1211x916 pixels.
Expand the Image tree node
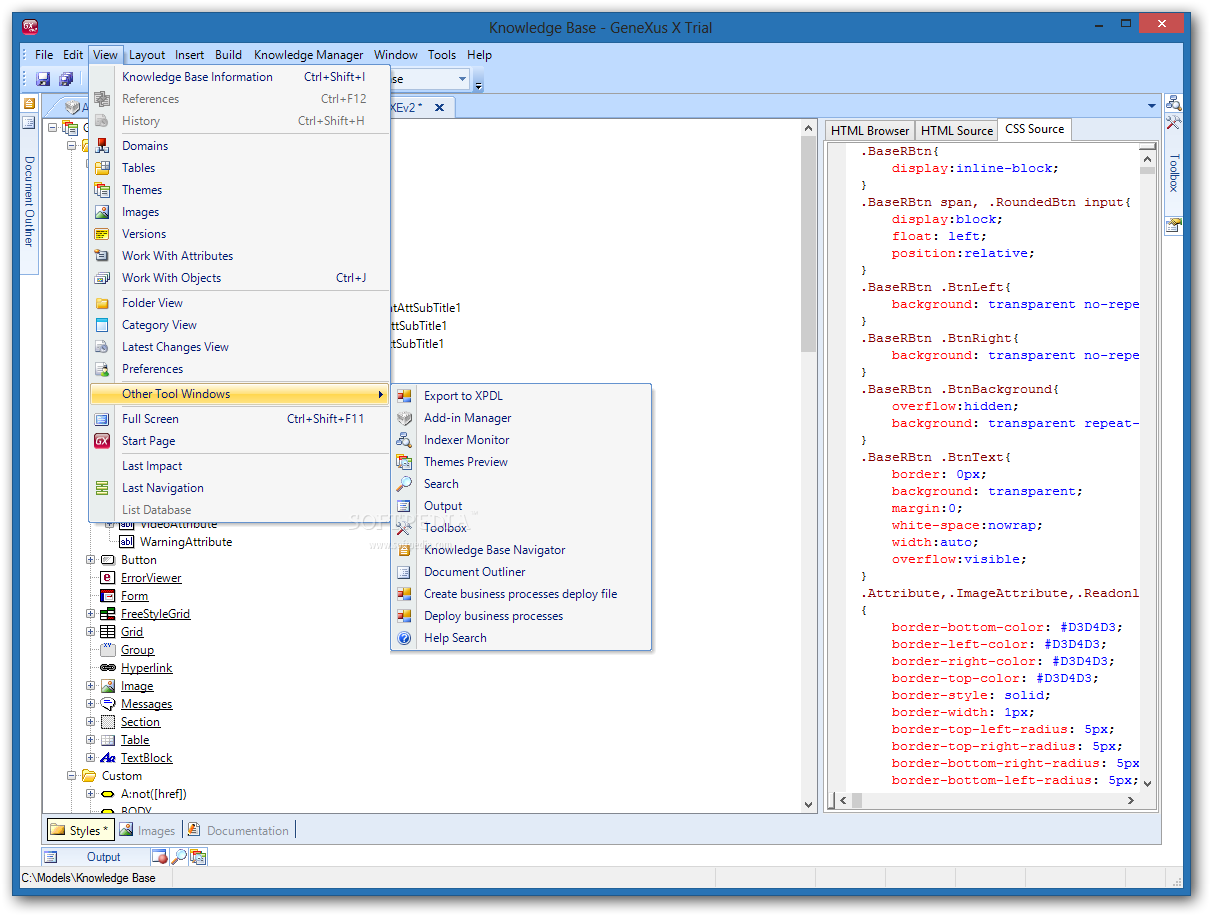(x=91, y=686)
